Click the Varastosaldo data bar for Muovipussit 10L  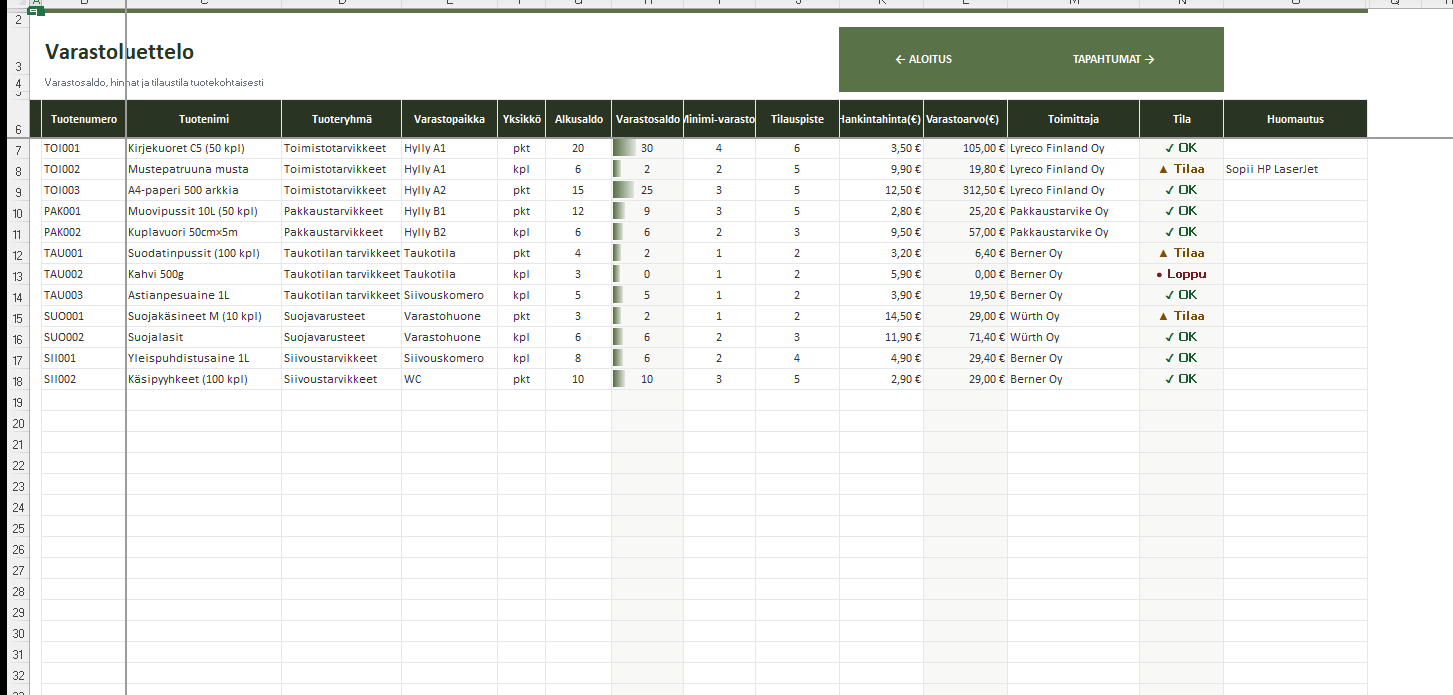(x=646, y=211)
